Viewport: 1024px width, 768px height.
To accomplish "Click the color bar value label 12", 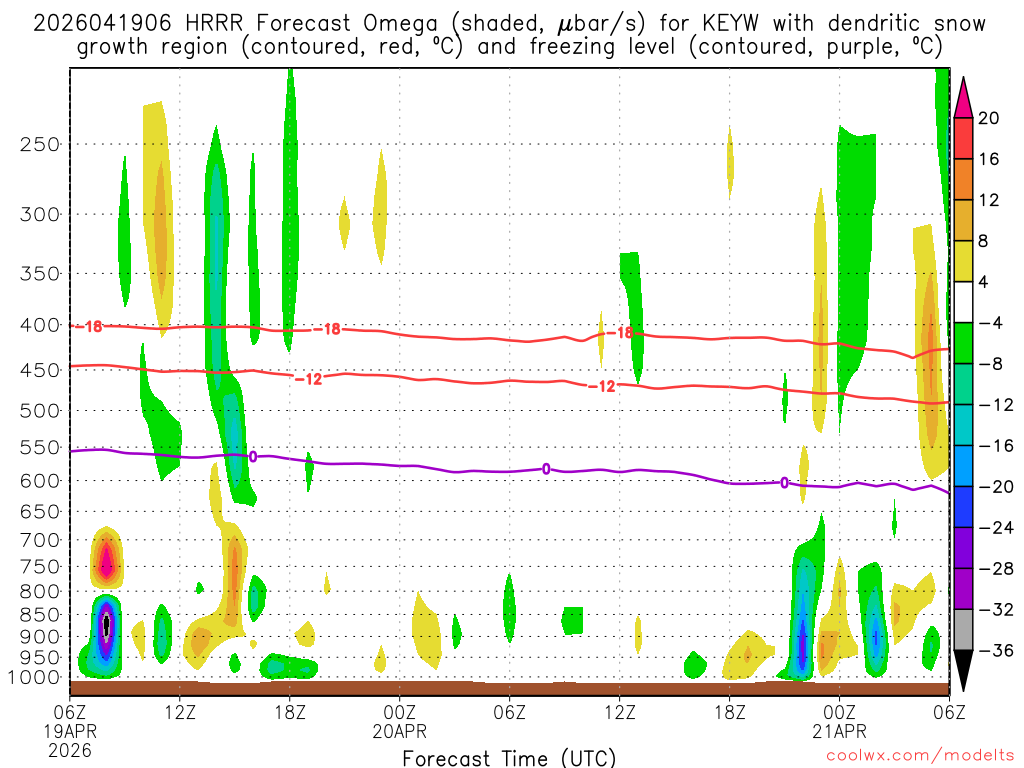I will click(x=988, y=200).
